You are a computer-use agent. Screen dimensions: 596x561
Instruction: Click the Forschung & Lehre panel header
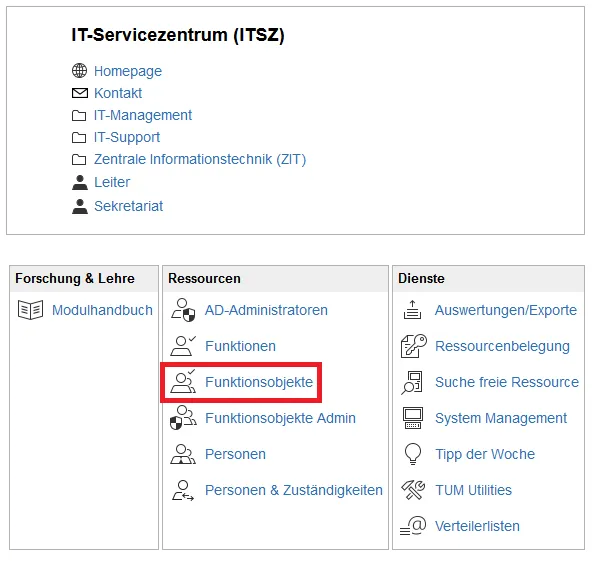tap(84, 279)
